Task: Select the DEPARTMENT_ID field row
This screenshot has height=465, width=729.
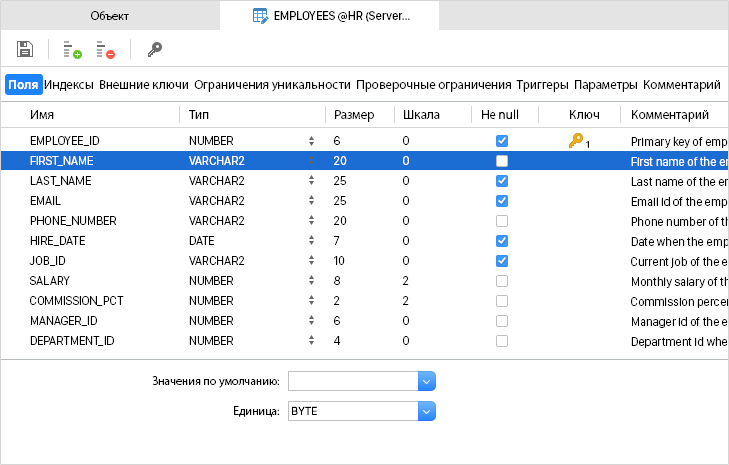Action: click(x=72, y=341)
